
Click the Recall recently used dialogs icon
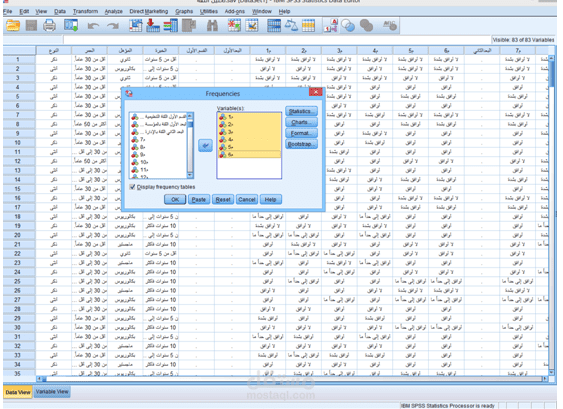pyautogui.click(x=71, y=26)
